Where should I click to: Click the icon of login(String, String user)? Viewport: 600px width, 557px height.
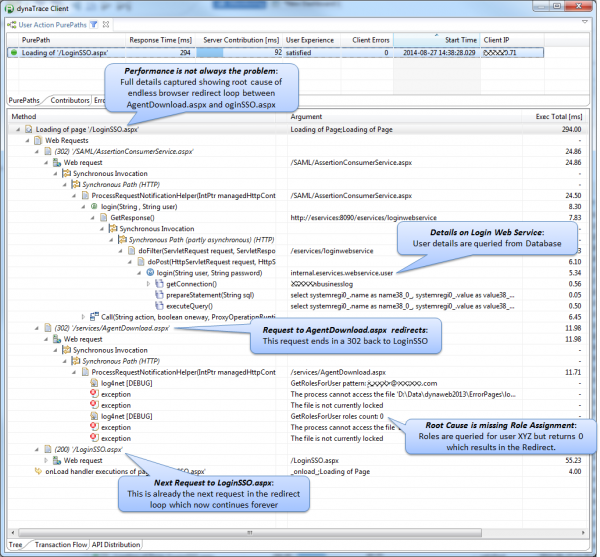point(94,207)
